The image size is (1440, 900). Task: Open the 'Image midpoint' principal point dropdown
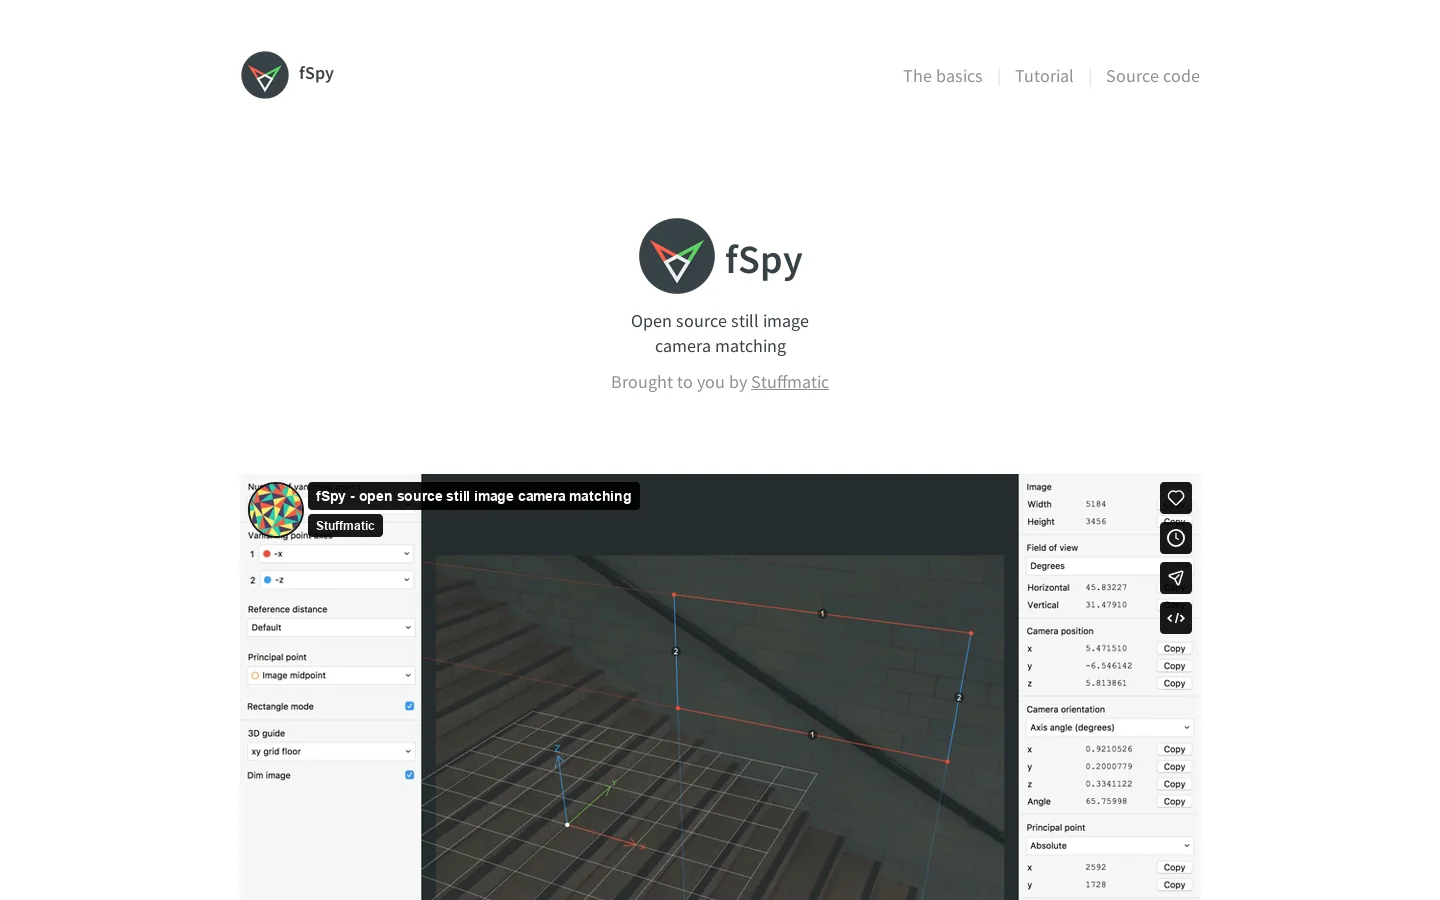(331, 676)
